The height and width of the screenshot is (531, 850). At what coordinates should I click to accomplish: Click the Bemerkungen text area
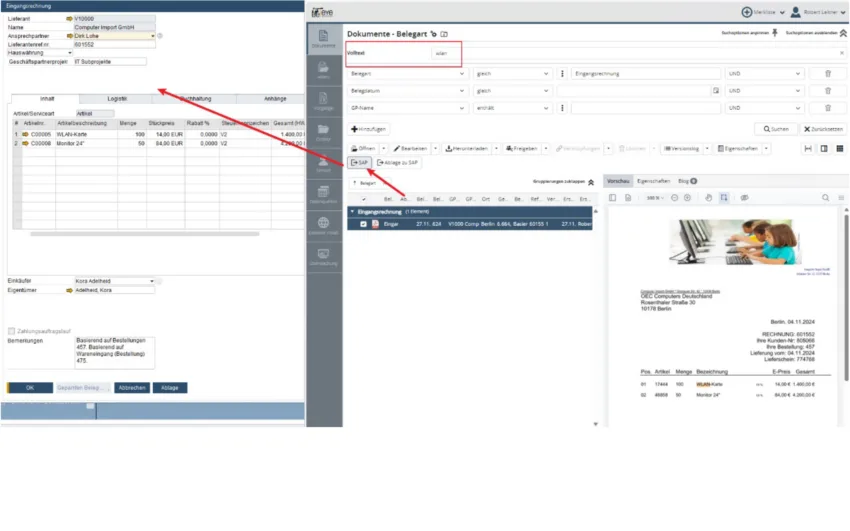(114, 353)
